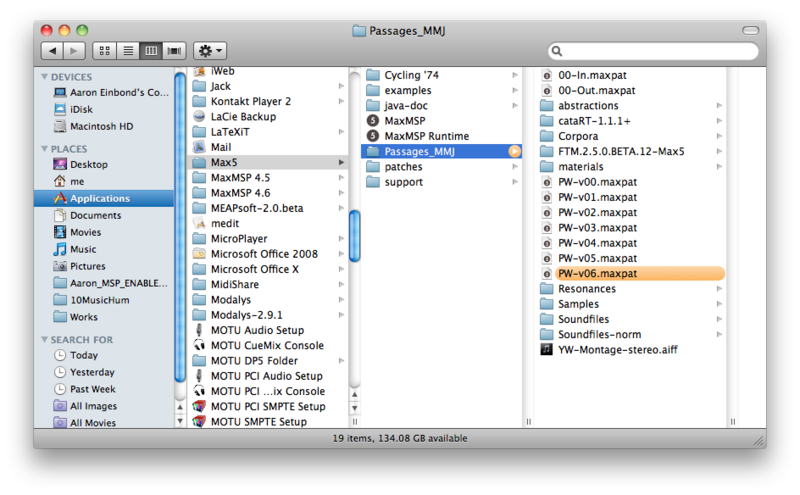
Task: Select MOTU Audio Setup application
Action: point(248,330)
